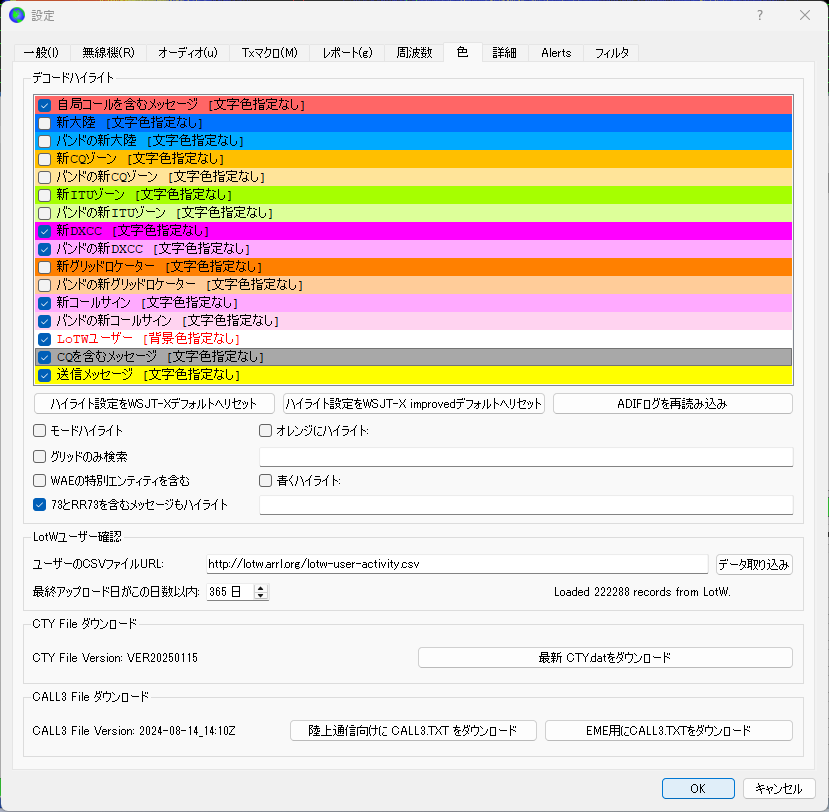829x812 pixels.
Task: Select the orange 新グリッドロケーター color row
Action: click(413, 267)
